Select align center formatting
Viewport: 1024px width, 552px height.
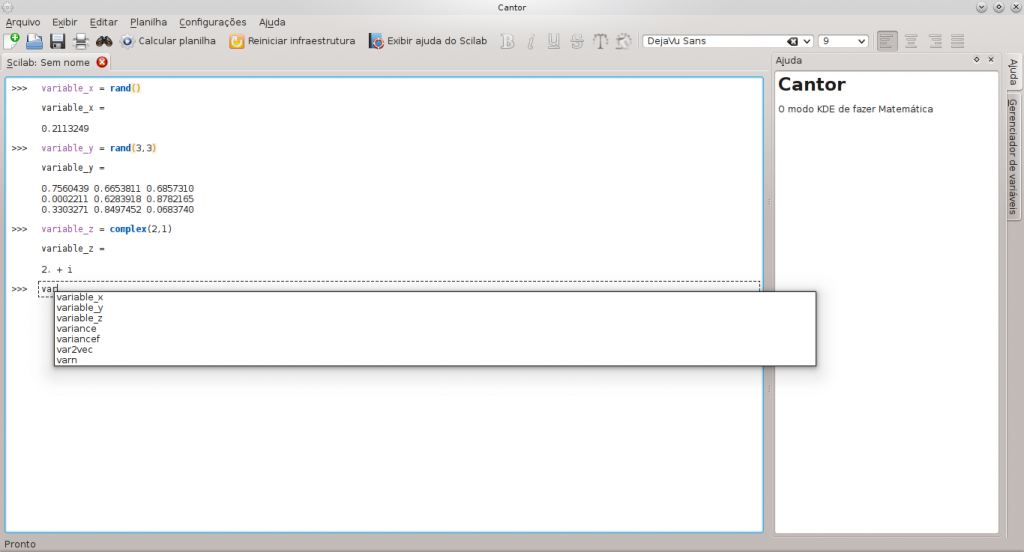[x=911, y=41]
